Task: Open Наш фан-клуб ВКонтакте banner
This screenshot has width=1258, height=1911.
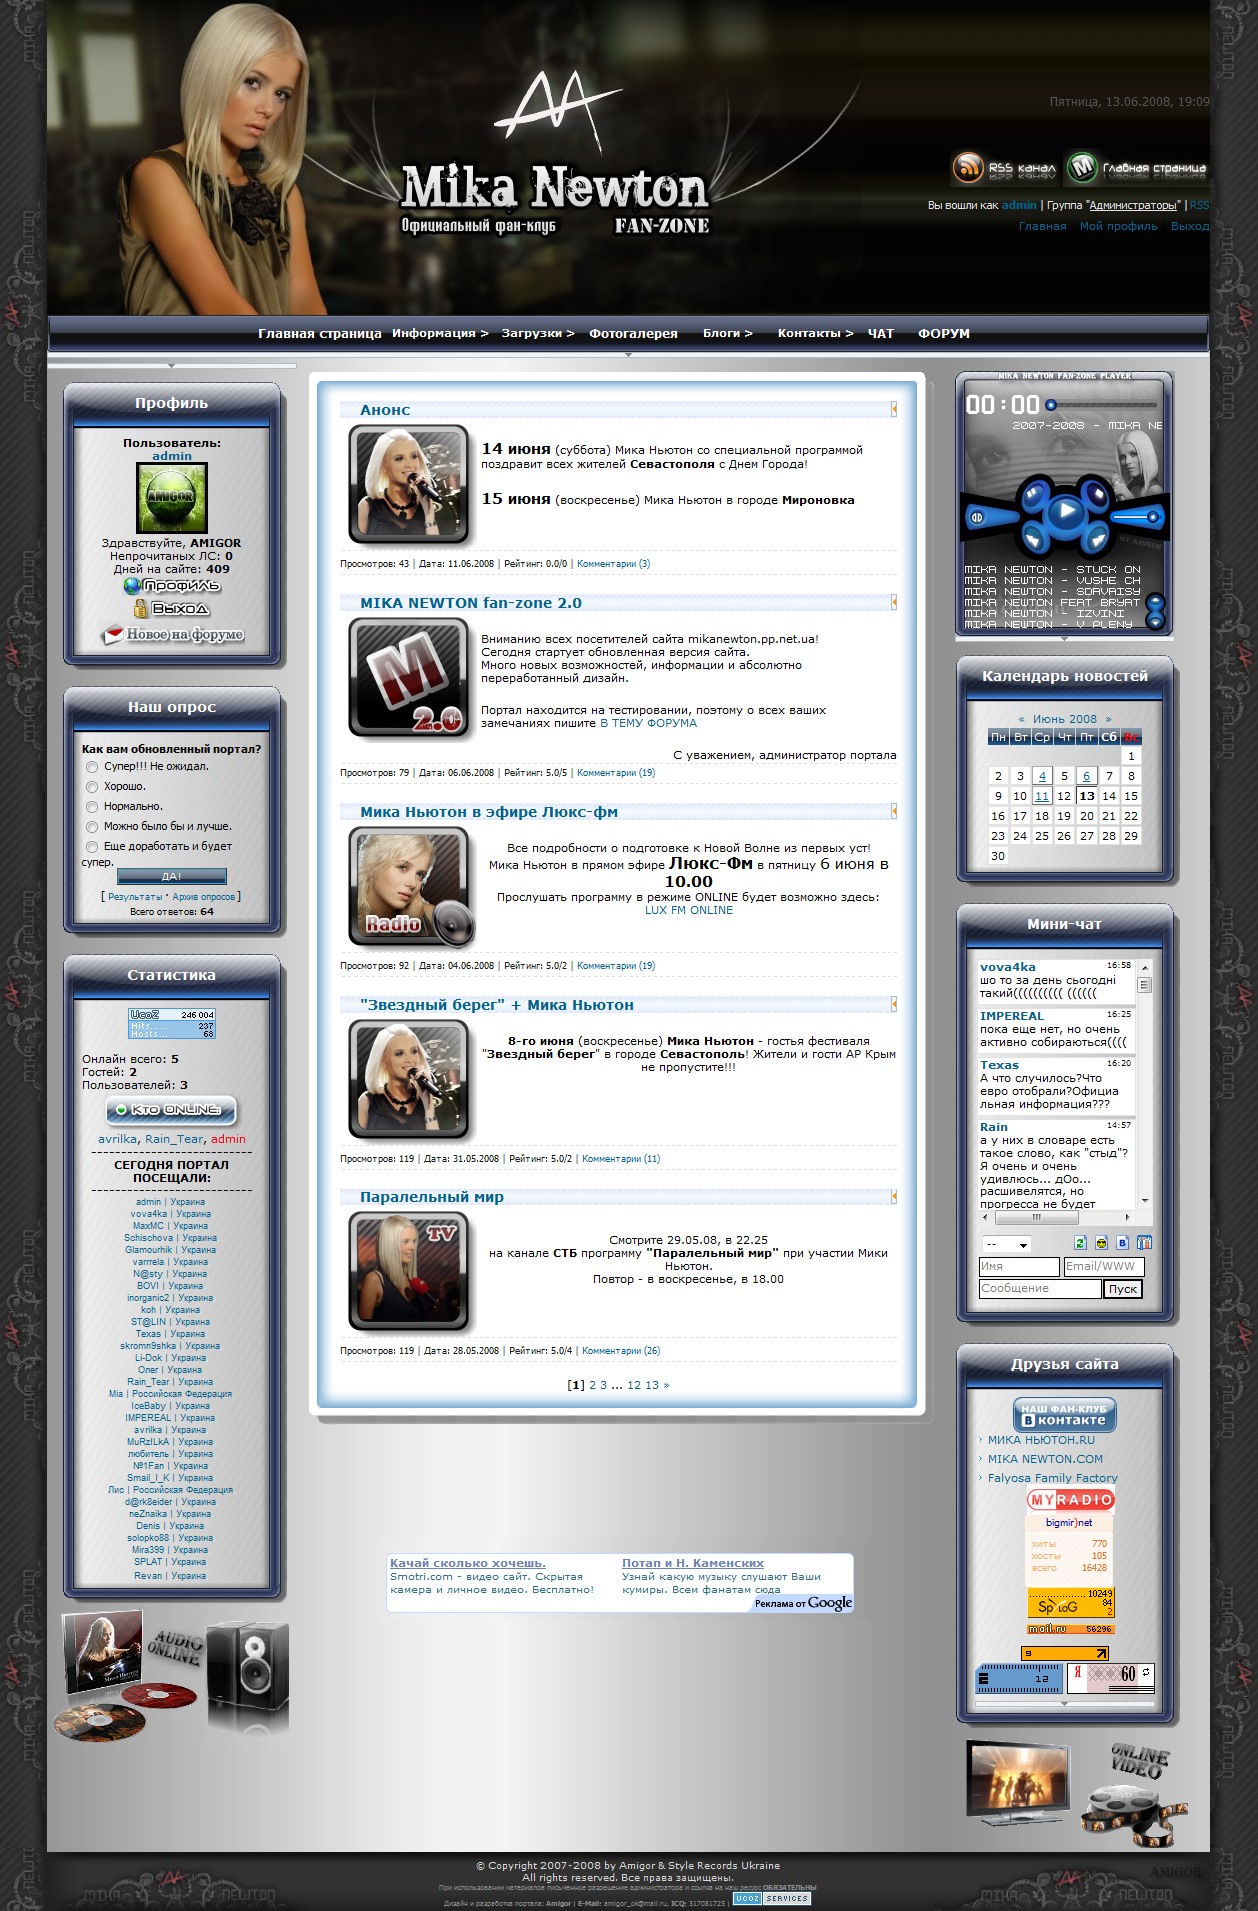Action: pos(1064,1414)
